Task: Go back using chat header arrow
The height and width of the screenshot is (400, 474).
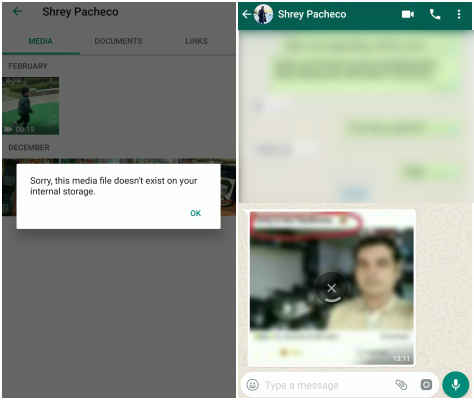Action: point(246,14)
